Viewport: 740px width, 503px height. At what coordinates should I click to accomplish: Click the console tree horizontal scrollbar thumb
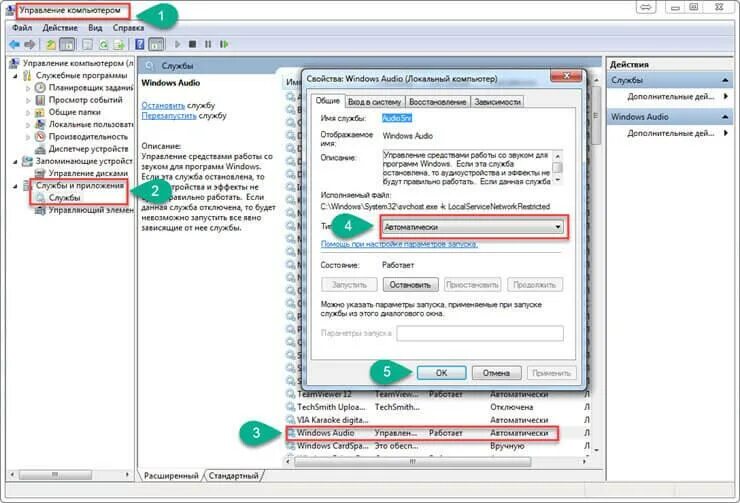55,474
